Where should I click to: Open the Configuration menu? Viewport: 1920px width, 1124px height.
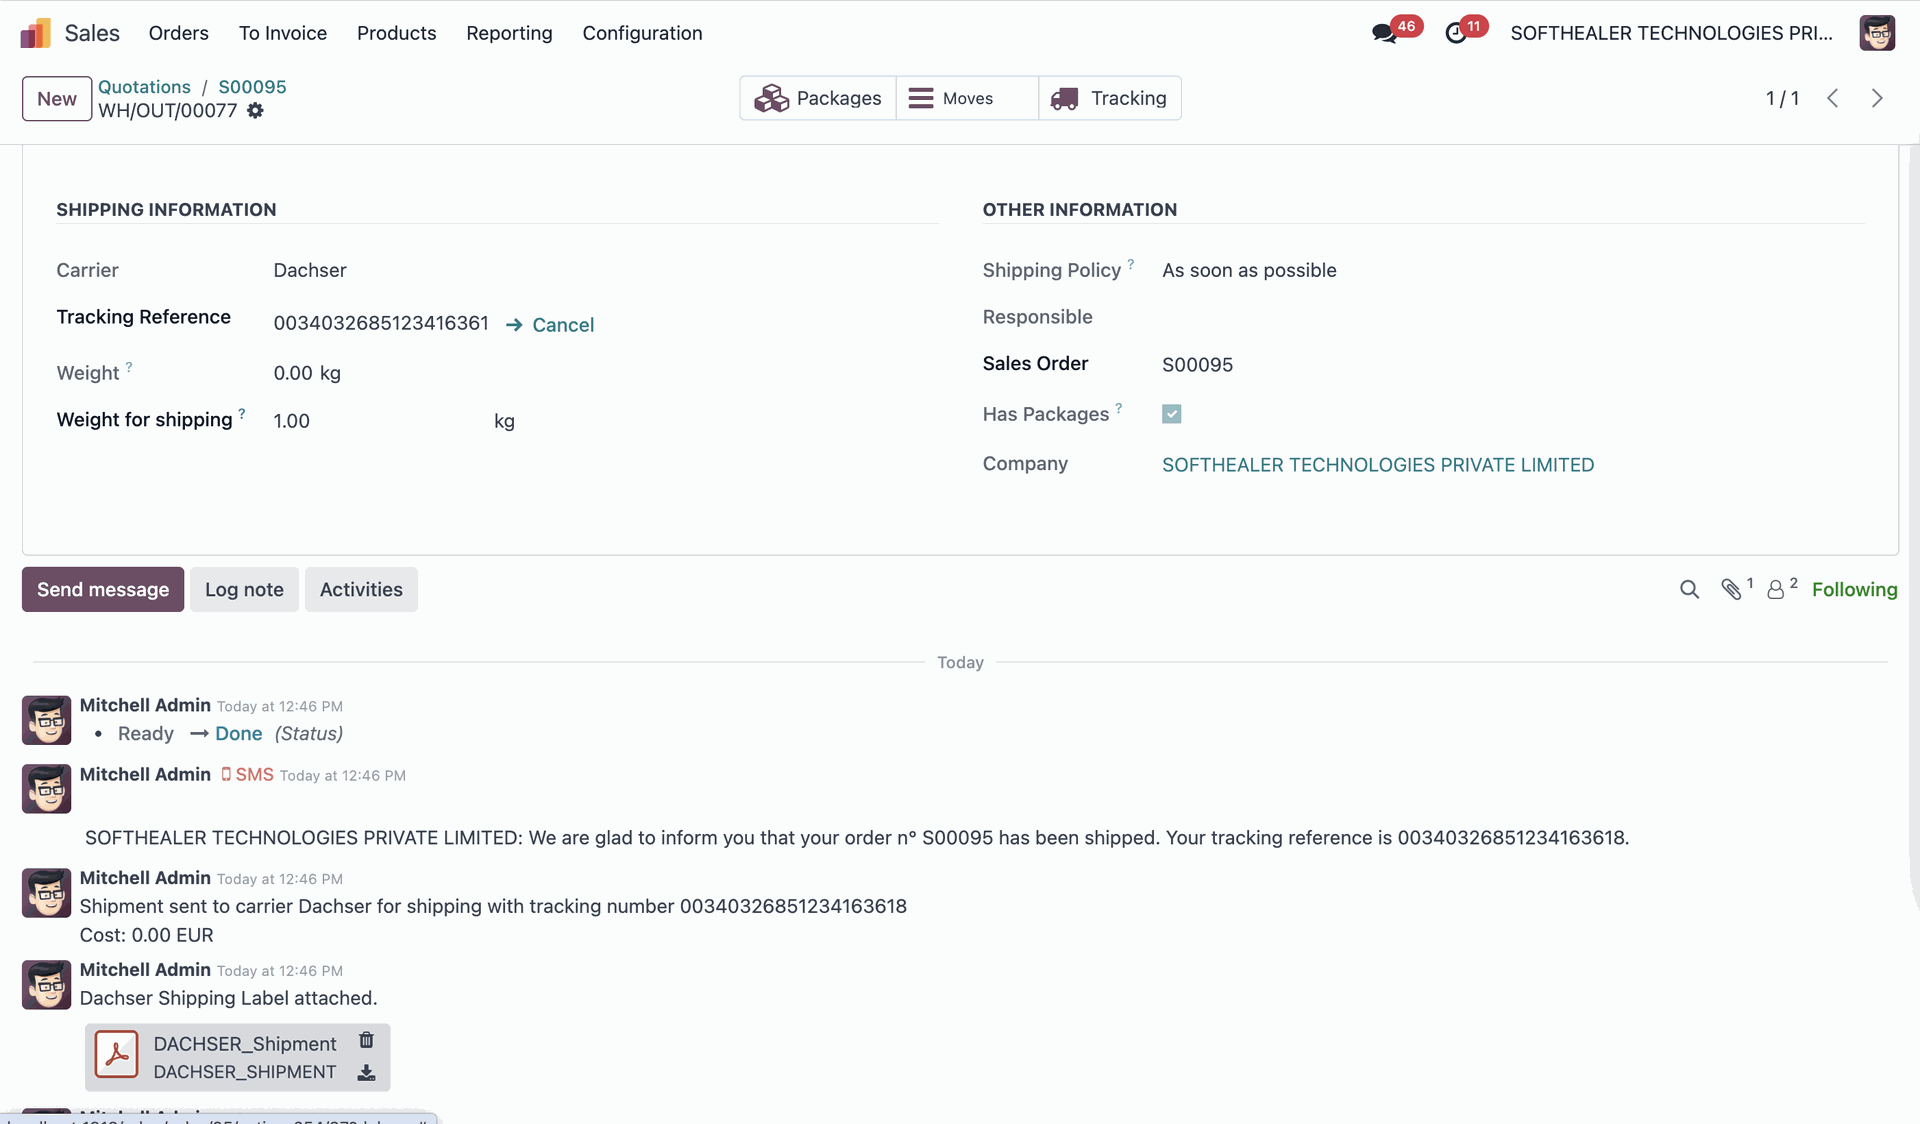(x=642, y=33)
